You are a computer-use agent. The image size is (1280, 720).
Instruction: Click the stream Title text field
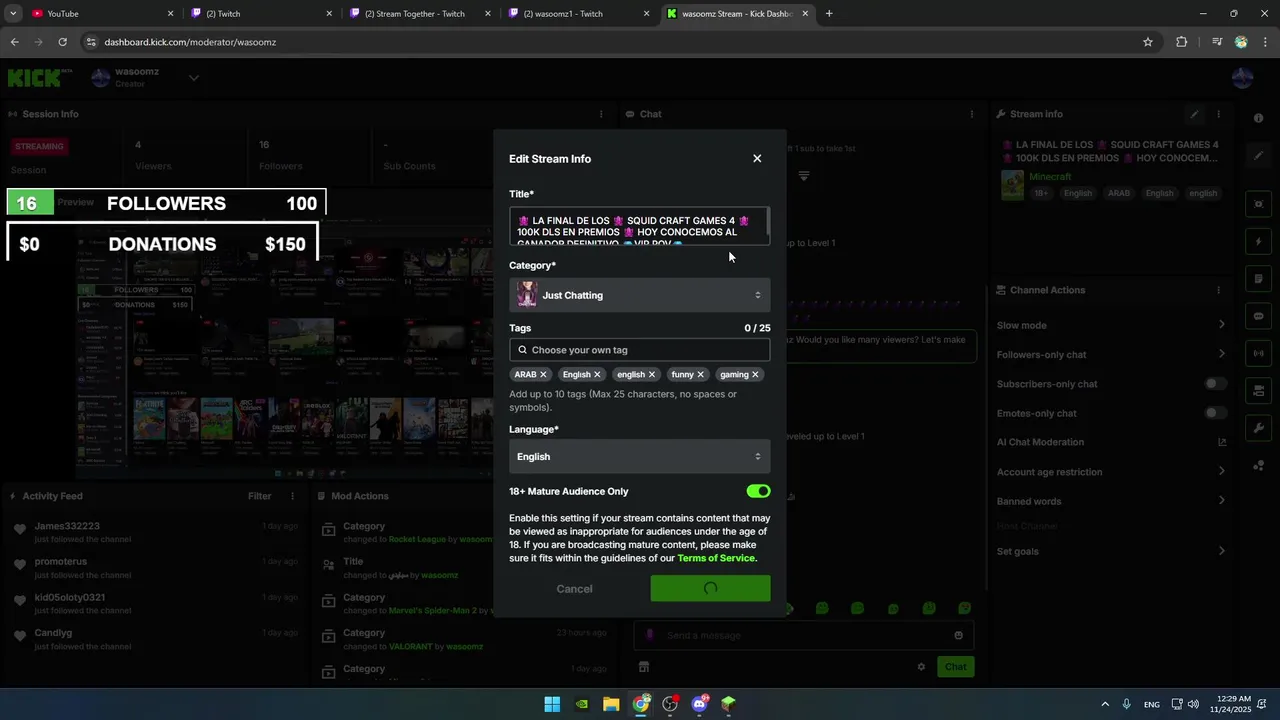(x=639, y=226)
